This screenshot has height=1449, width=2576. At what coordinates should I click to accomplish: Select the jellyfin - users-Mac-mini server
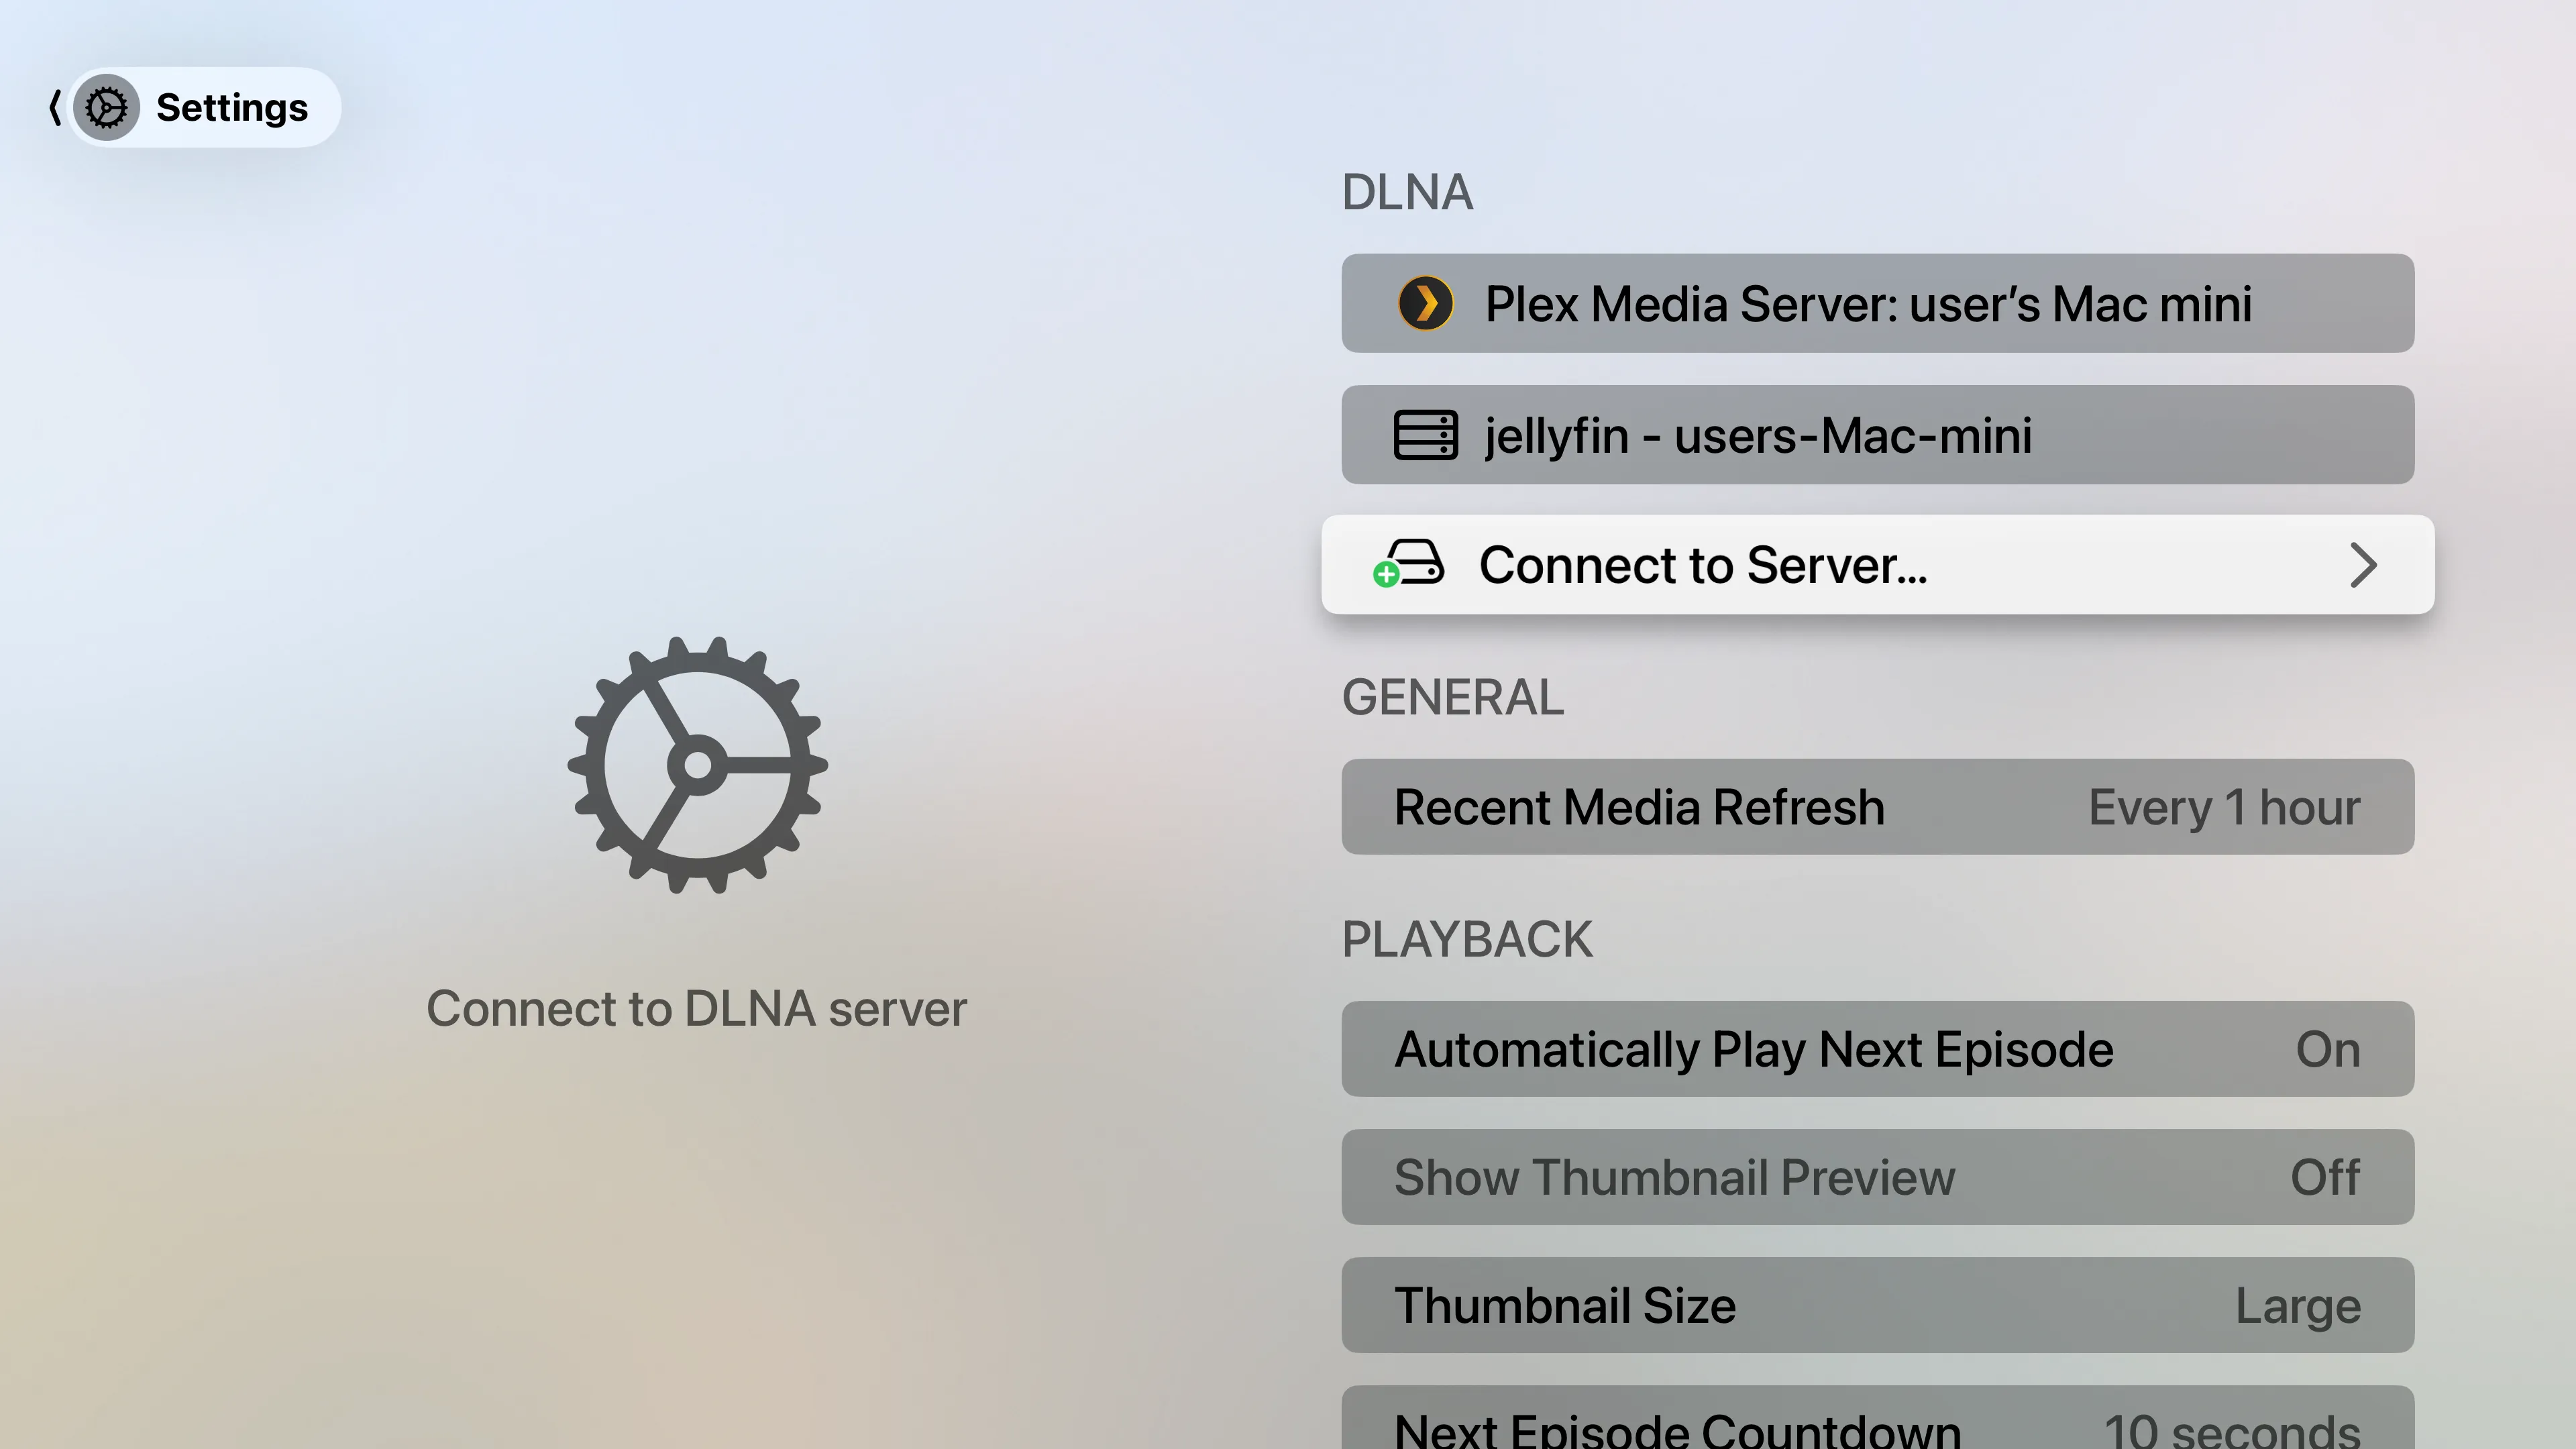point(1877,435)
